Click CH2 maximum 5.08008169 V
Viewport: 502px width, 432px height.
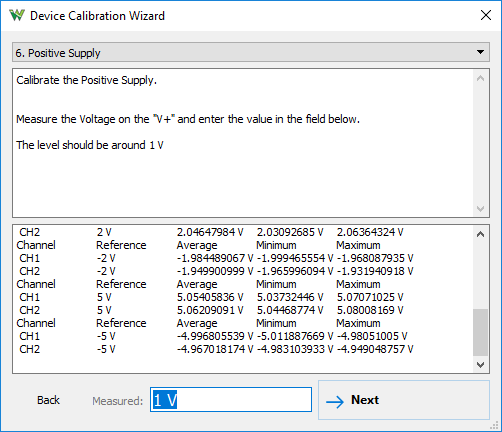click(x=370, y=310)
